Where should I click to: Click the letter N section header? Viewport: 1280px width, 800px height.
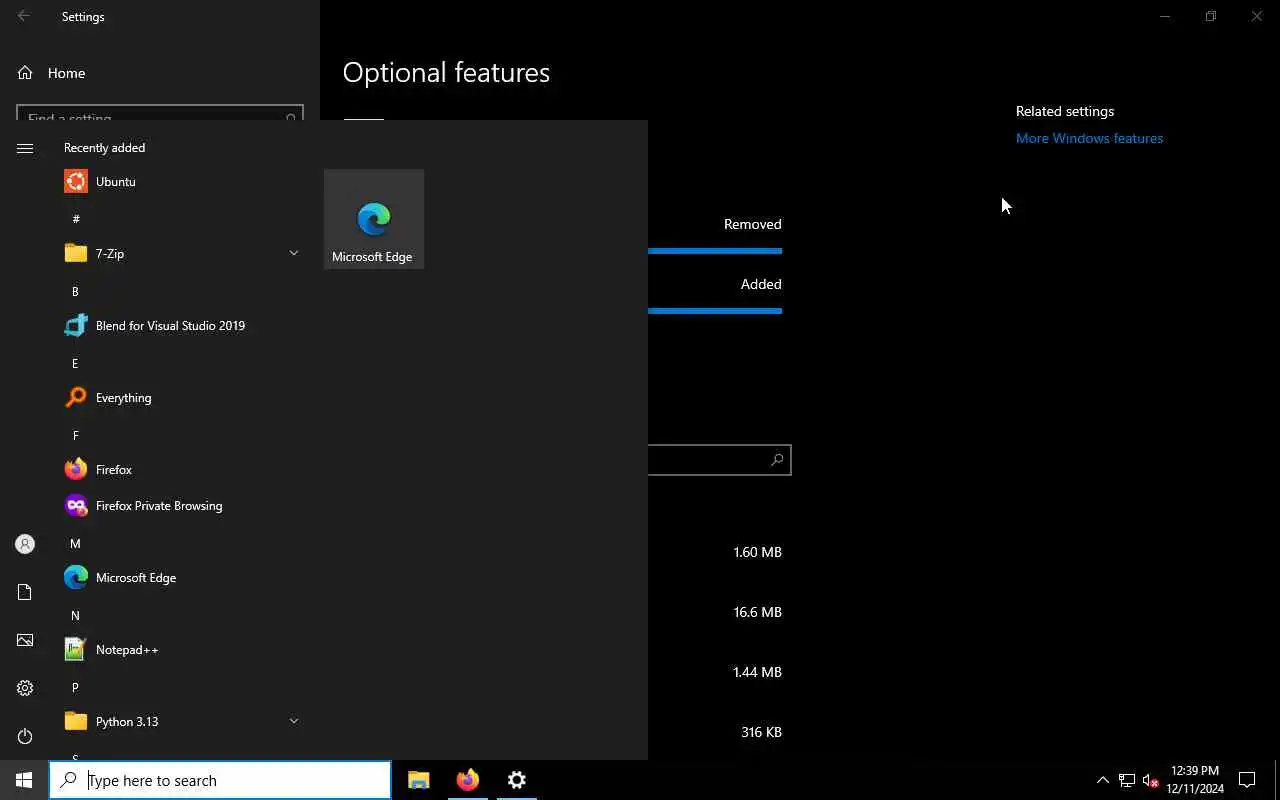[75, 615]
